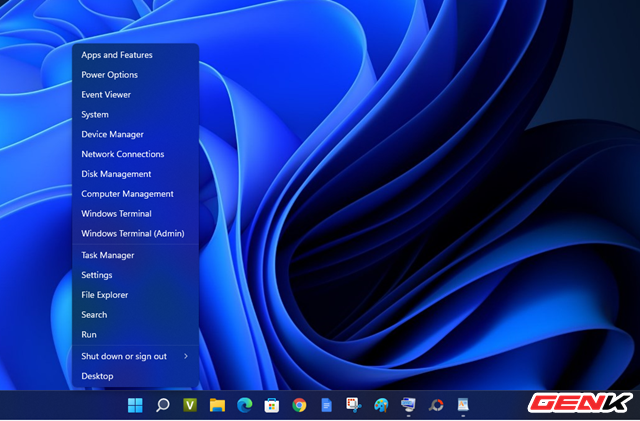Open the gray-red circular icon on taskbar
The height and width of the screenshot is (421, 640).
pyautogui.click(x=436, y=405)
